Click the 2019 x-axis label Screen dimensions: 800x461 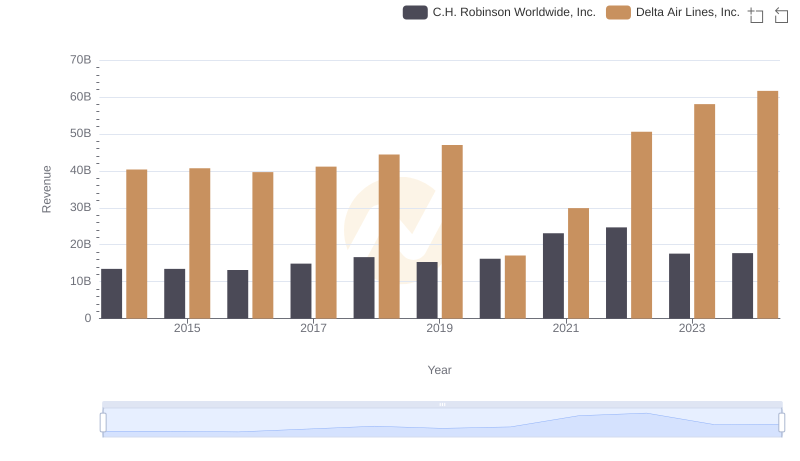click(440, 328)
